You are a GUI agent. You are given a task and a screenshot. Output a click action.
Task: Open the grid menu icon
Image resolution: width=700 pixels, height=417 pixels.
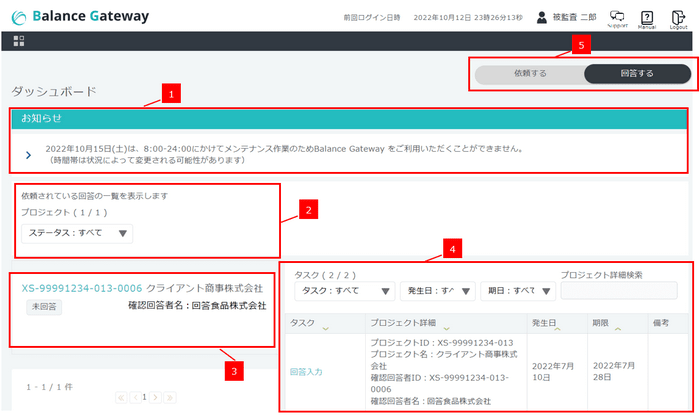pyautogui.click(x=19, y=41)
